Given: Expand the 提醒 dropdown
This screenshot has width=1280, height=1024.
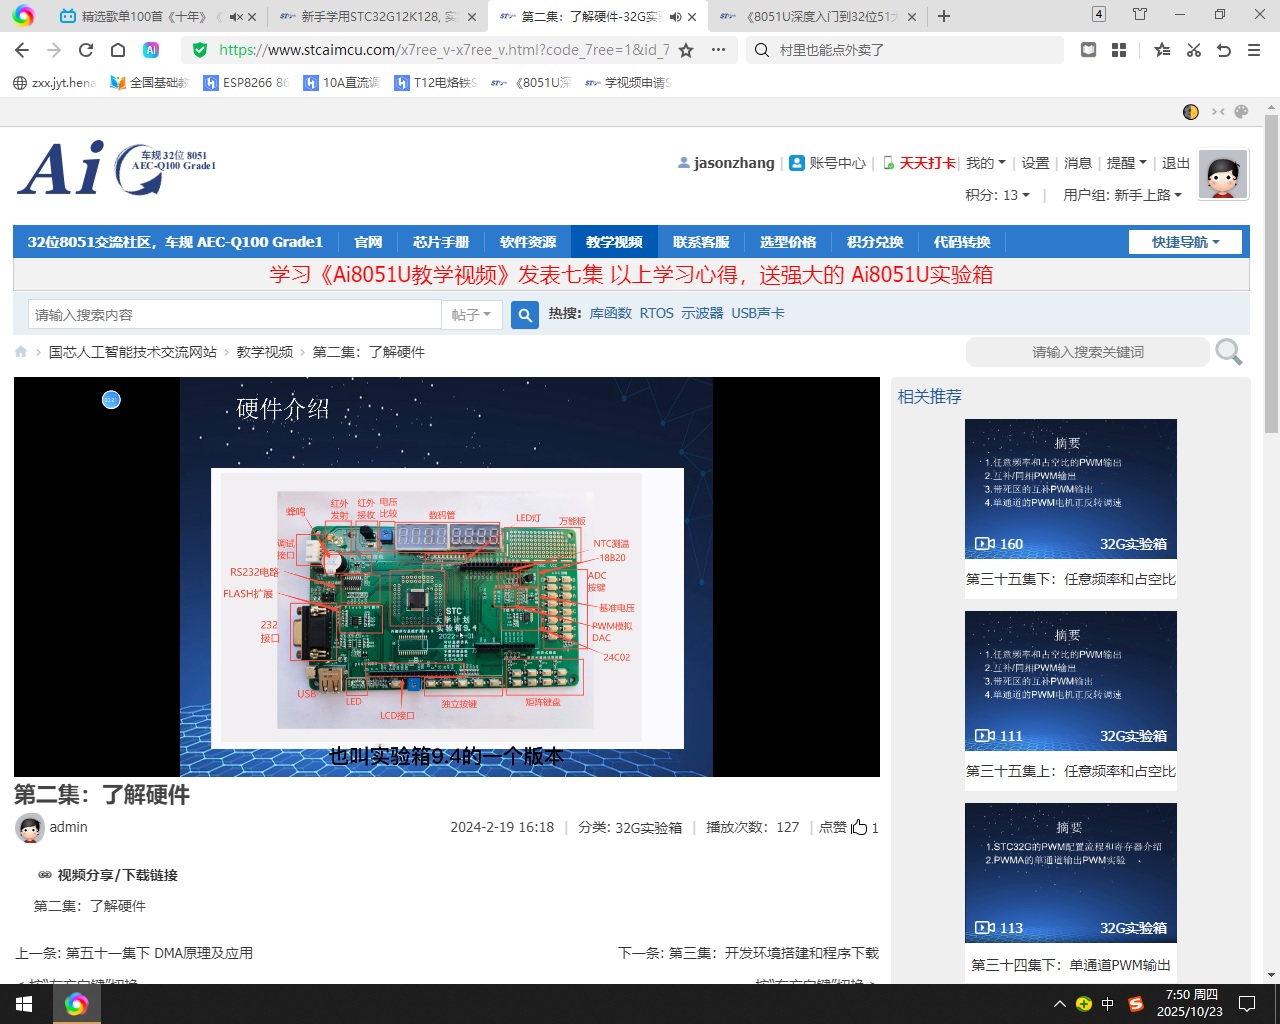Looking at the screenshot, I should click(x=1126, y=163).
